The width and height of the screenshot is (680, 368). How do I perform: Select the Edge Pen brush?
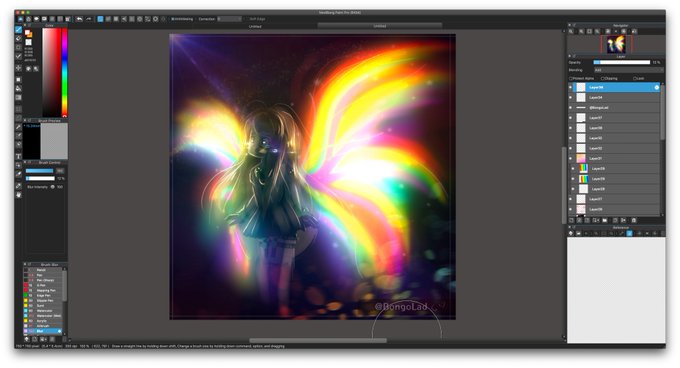coord(42,296)
